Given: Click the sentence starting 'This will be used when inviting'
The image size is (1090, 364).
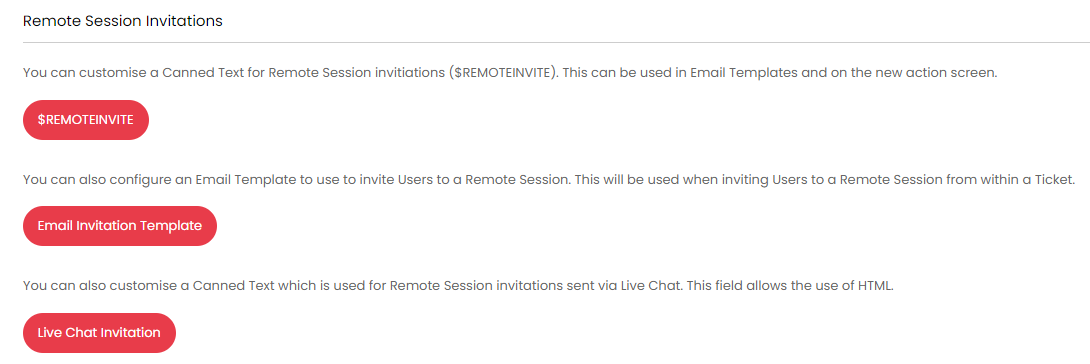Looking at the screenshot, I should [820, 179].
